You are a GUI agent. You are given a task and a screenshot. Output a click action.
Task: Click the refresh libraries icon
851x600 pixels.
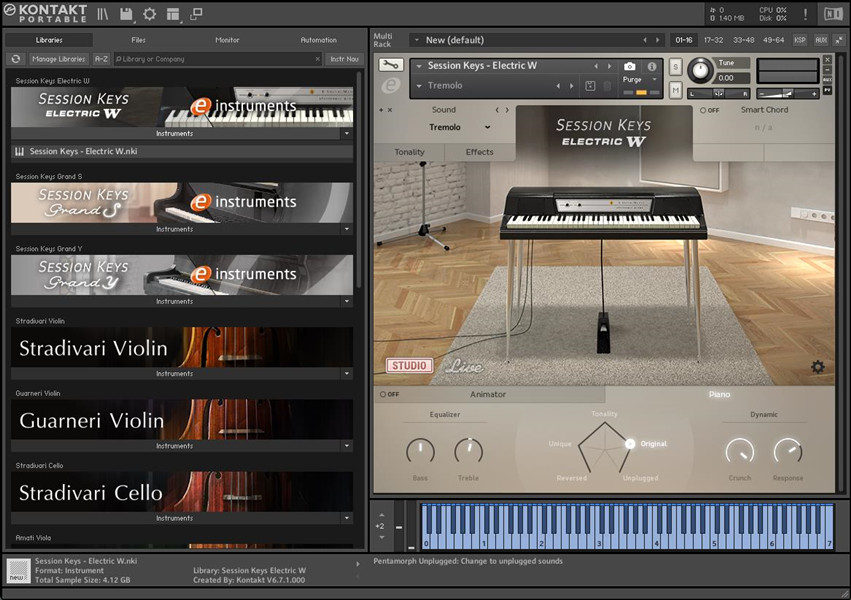pyautogui.click(x=16, y=59)
